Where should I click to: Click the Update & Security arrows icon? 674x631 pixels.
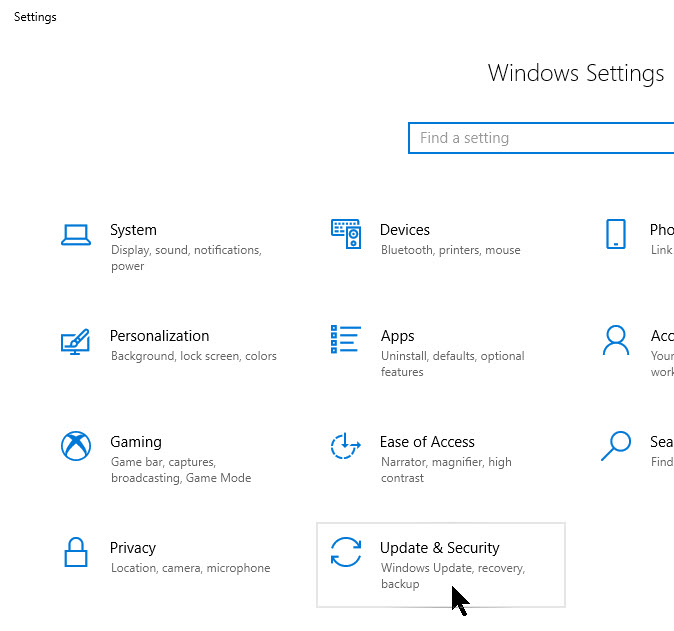tap(346, 552)
